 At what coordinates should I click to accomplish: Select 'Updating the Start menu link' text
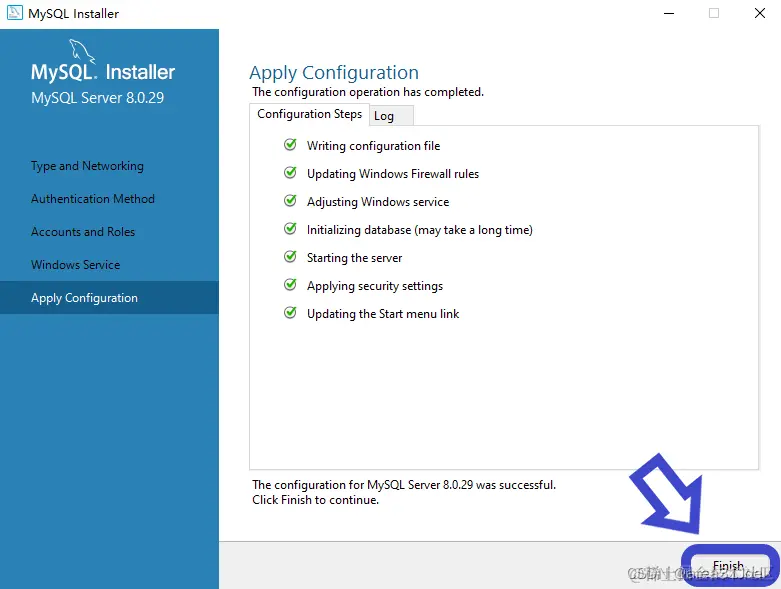pyautogui.click(x=383, y=314)
